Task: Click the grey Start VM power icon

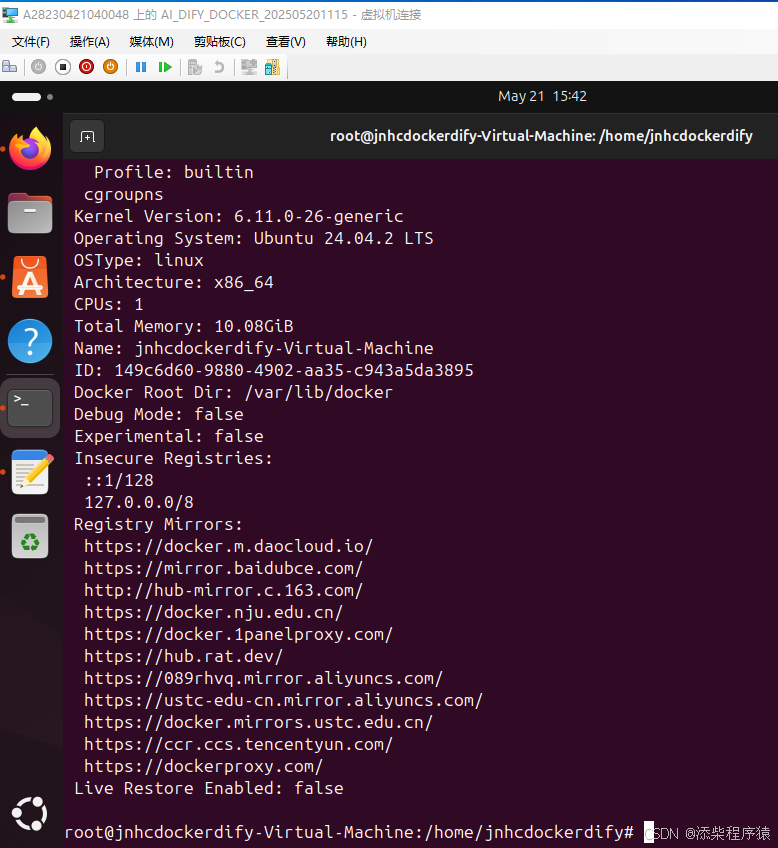Action: (38, 67)
